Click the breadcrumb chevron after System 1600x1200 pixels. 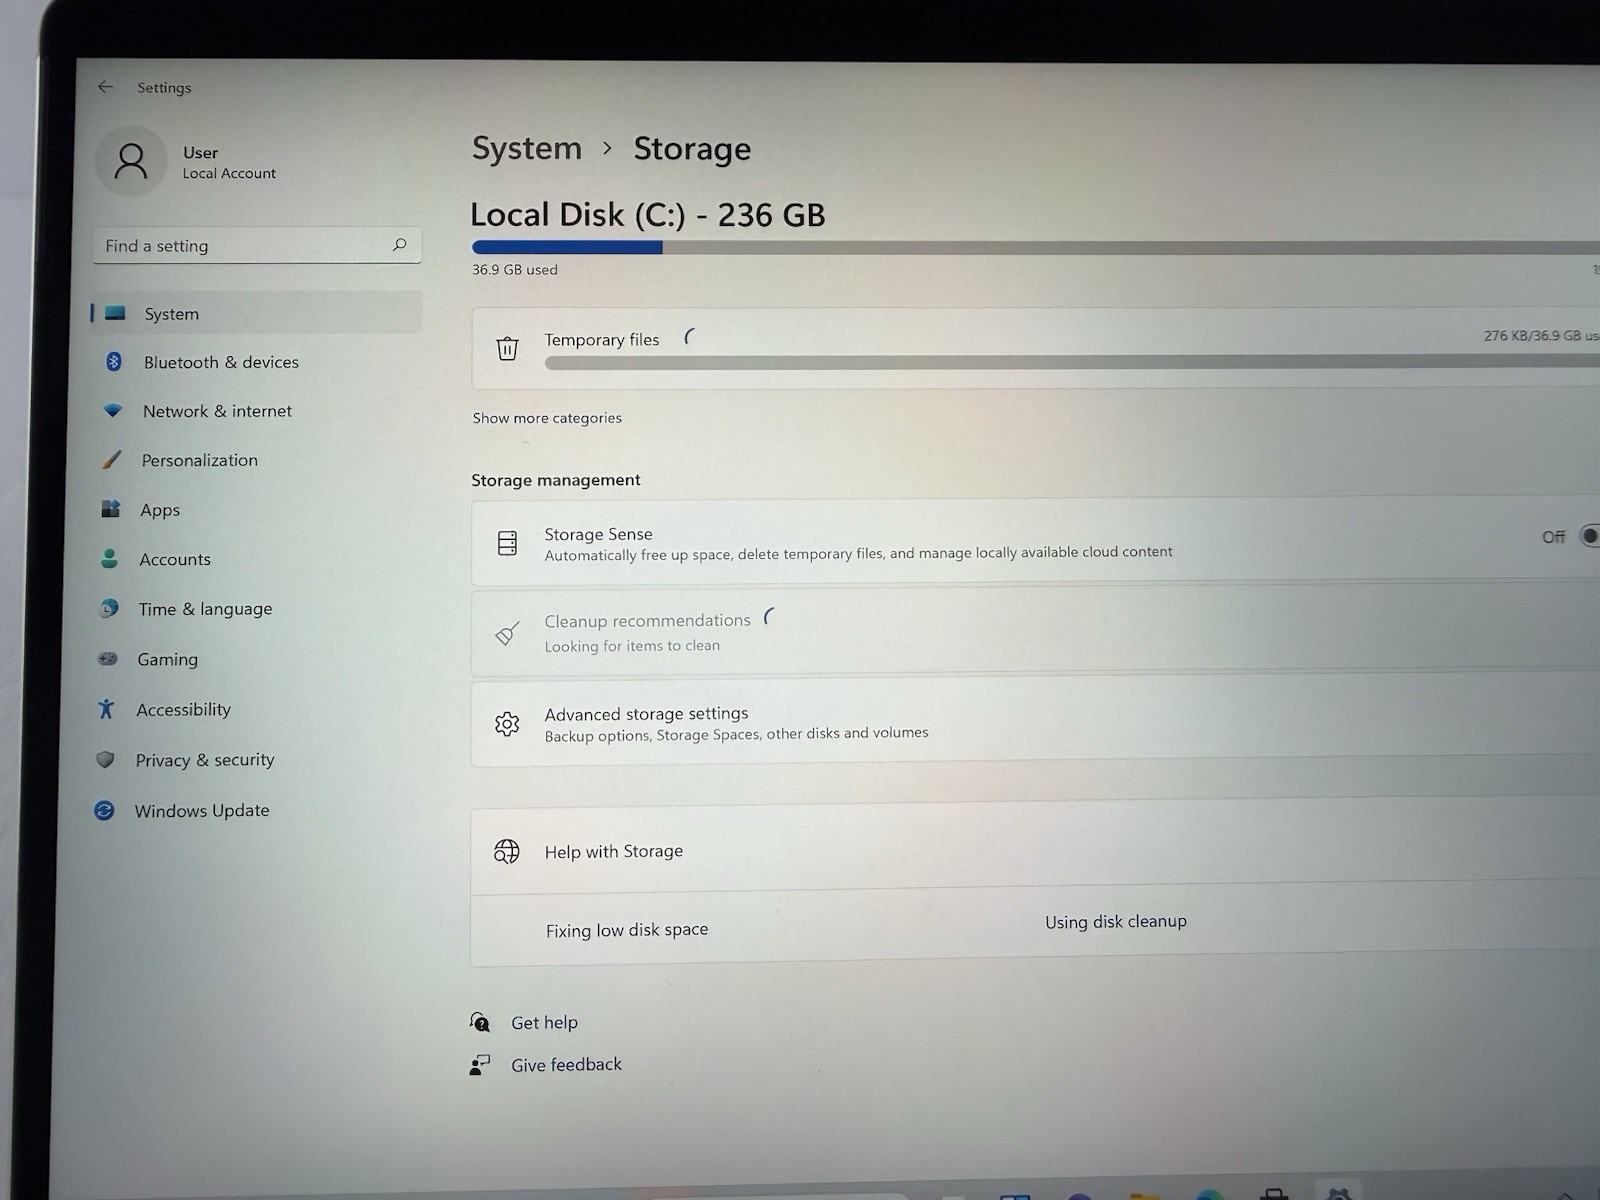pos(607,148)
